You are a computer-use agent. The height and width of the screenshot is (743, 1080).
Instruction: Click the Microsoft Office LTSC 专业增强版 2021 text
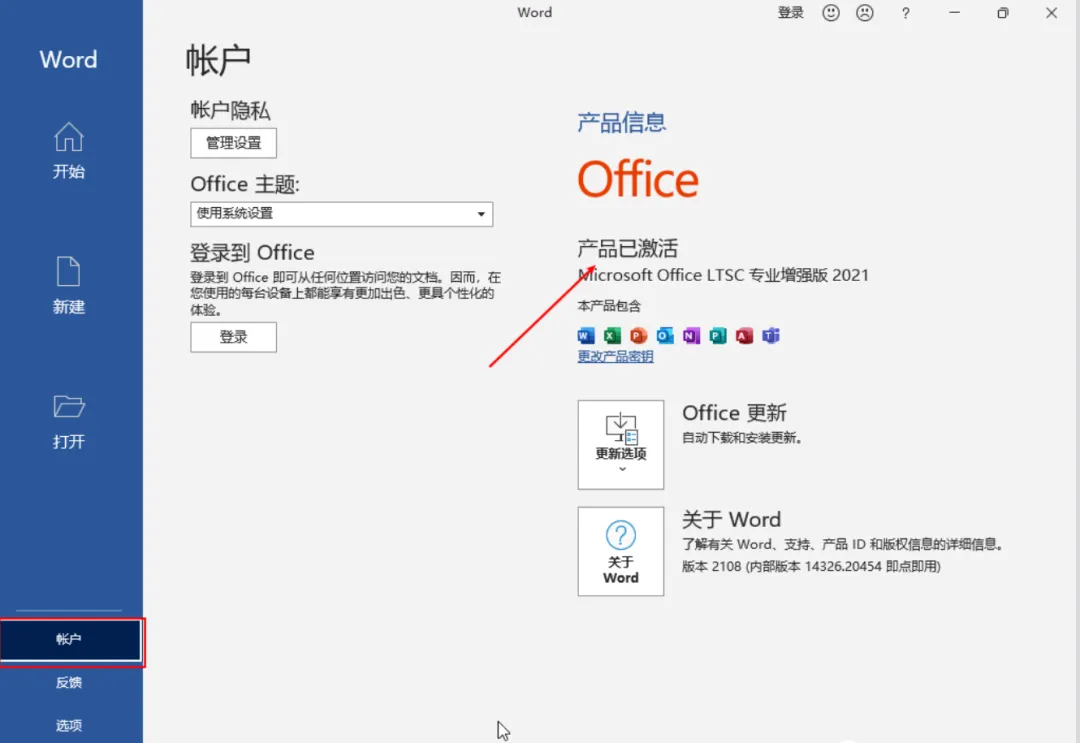click(723, 275)
